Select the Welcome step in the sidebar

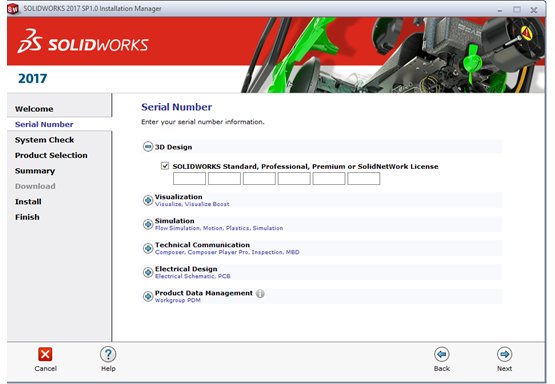(x=34, y=109)
